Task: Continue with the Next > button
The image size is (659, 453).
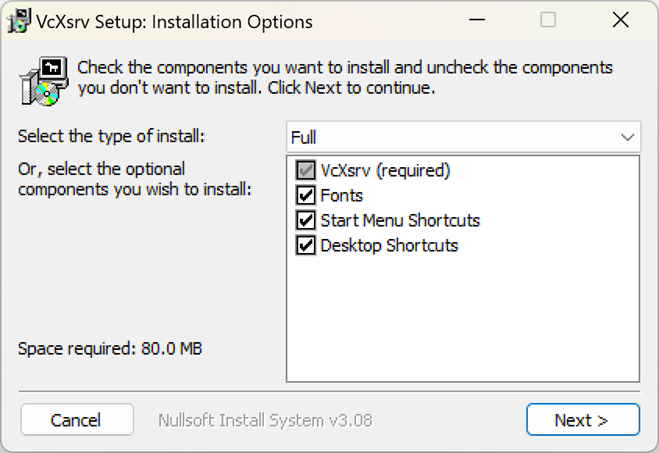Action: tap(583, 420)
